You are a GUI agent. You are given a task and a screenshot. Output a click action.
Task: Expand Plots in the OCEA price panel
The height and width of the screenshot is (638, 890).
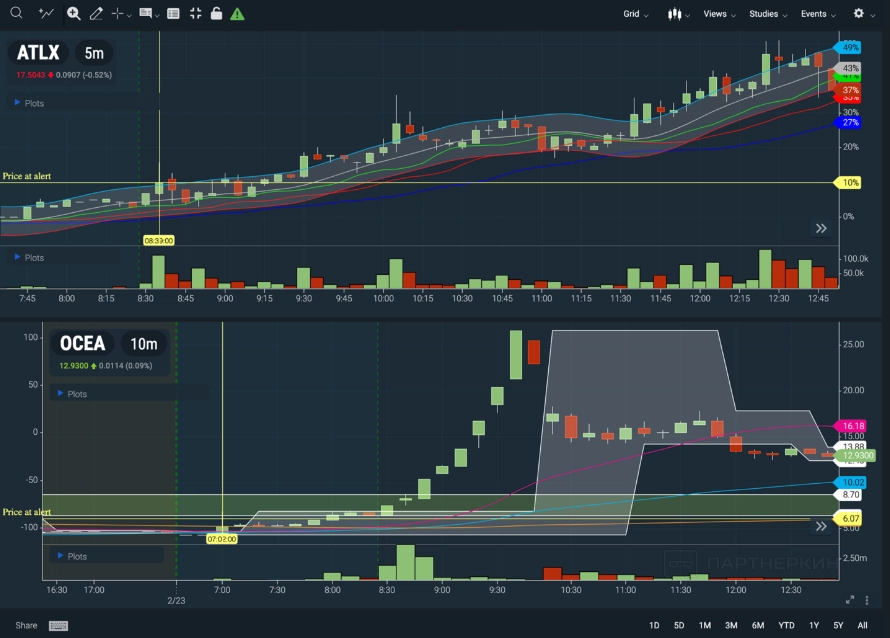[72, 393]
